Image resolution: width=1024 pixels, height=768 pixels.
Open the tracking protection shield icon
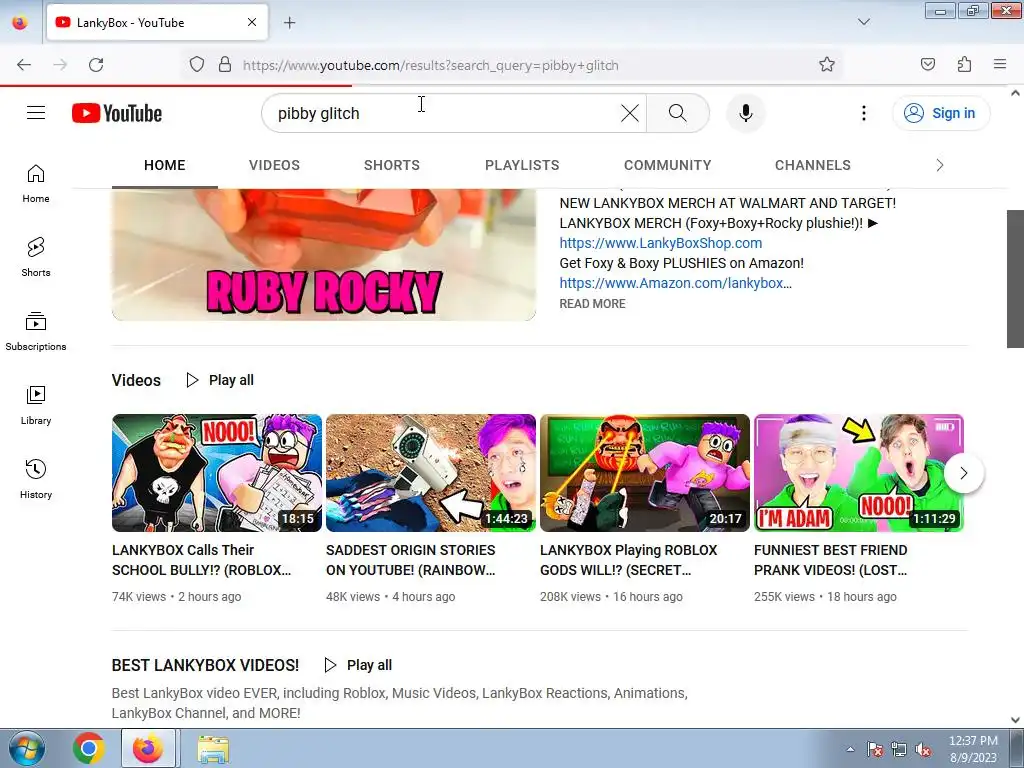[x=197, y=65]
